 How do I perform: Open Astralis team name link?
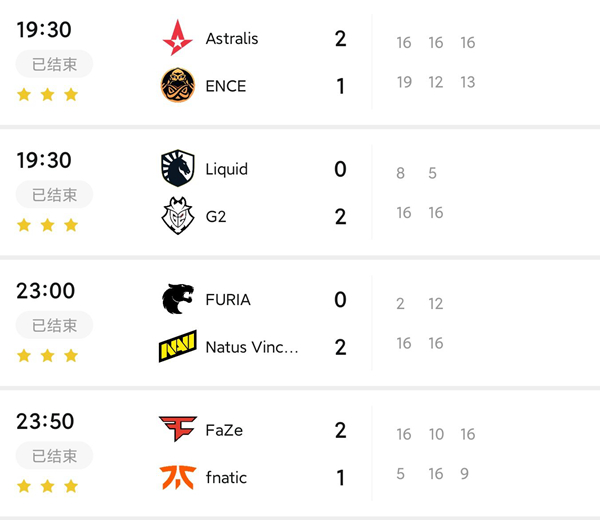tap(232, 39)
